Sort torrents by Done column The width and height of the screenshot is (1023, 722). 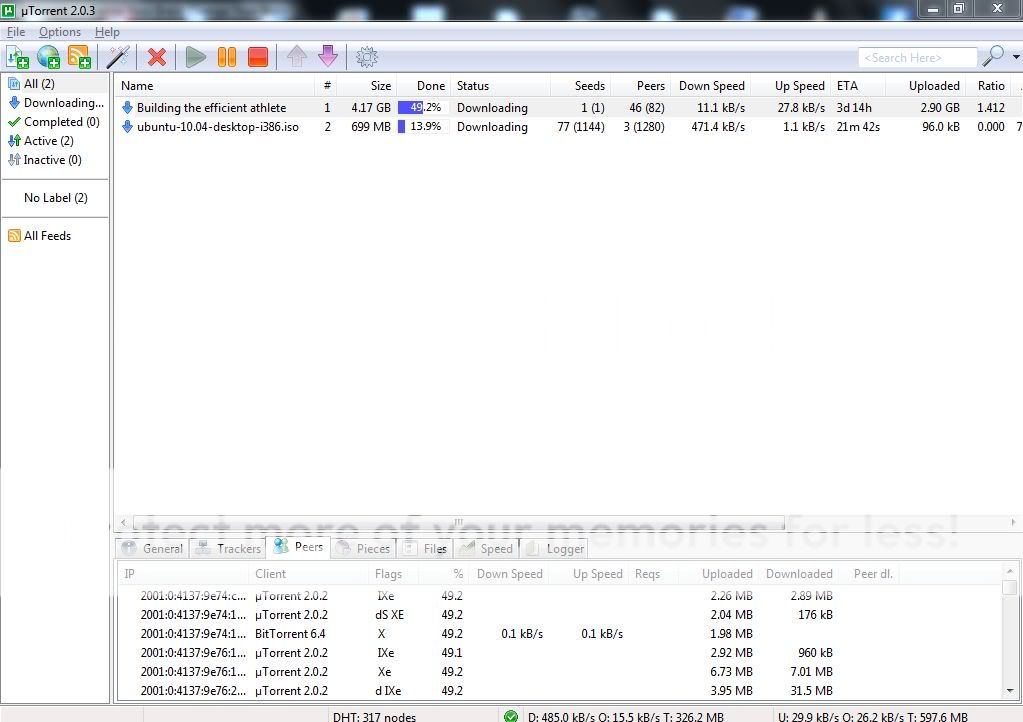tap(423, 85)
